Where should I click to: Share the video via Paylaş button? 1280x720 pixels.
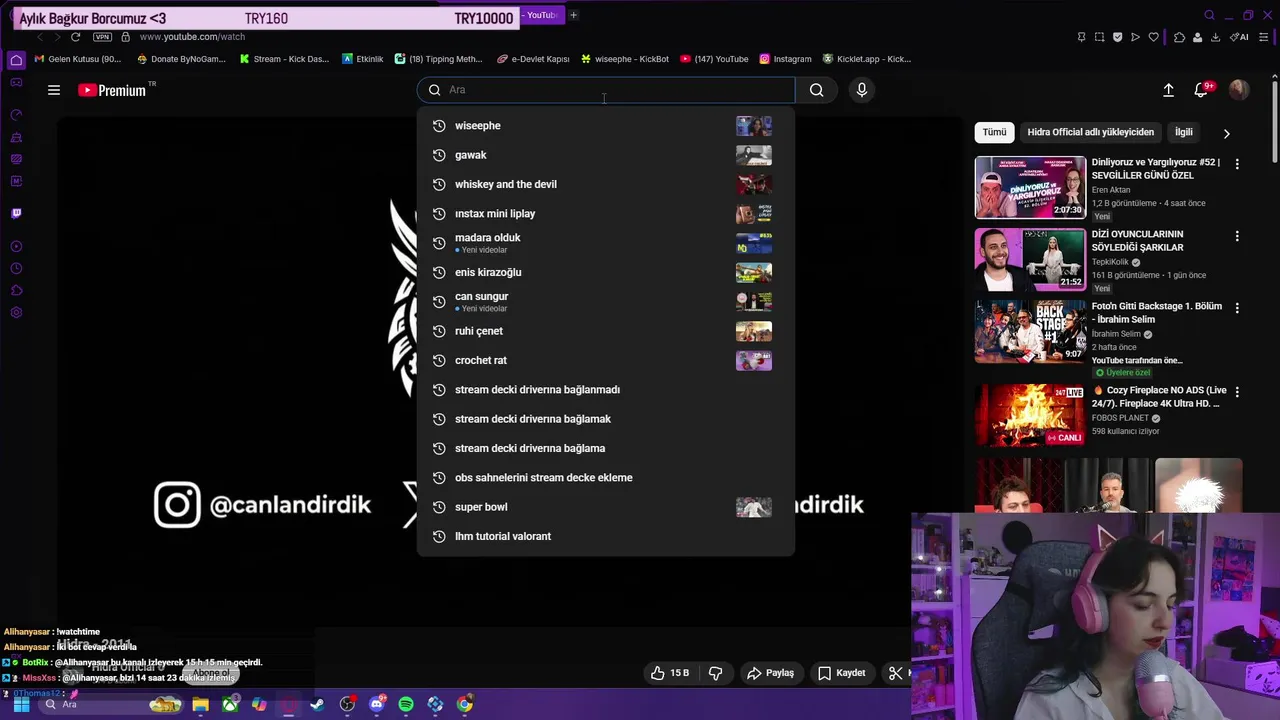(770, 673)
